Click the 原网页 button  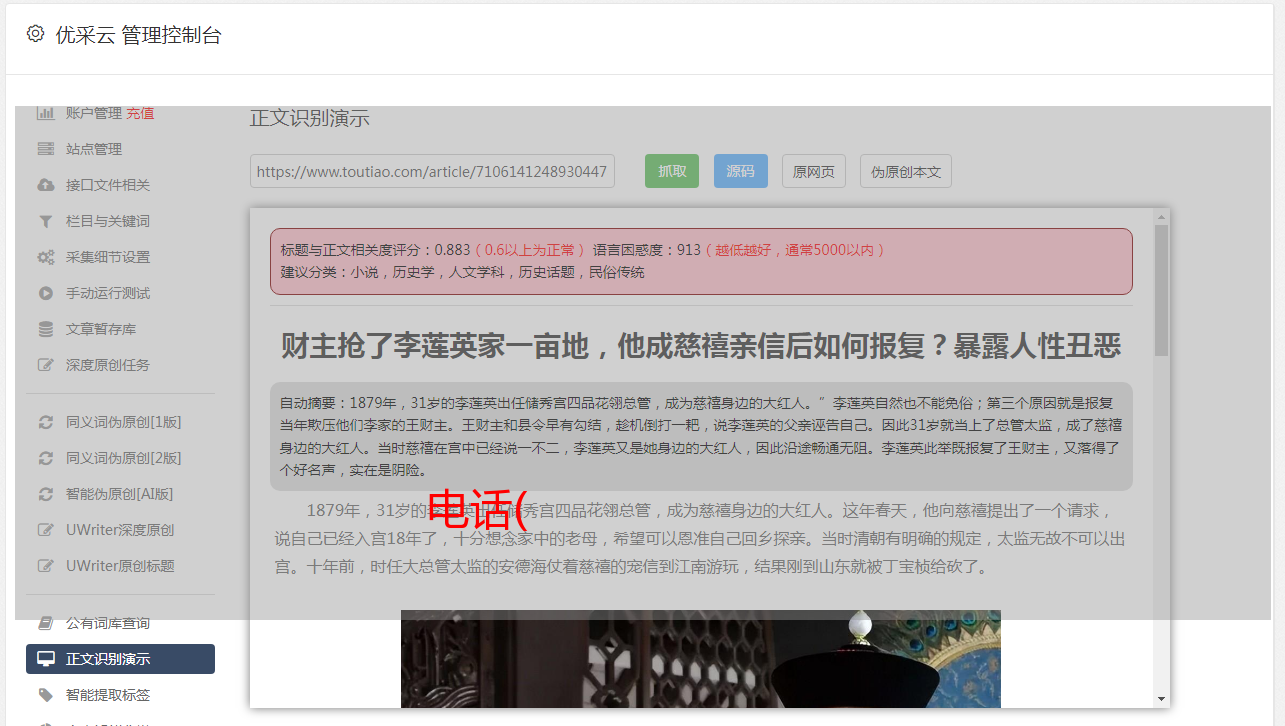coord(814,171)
